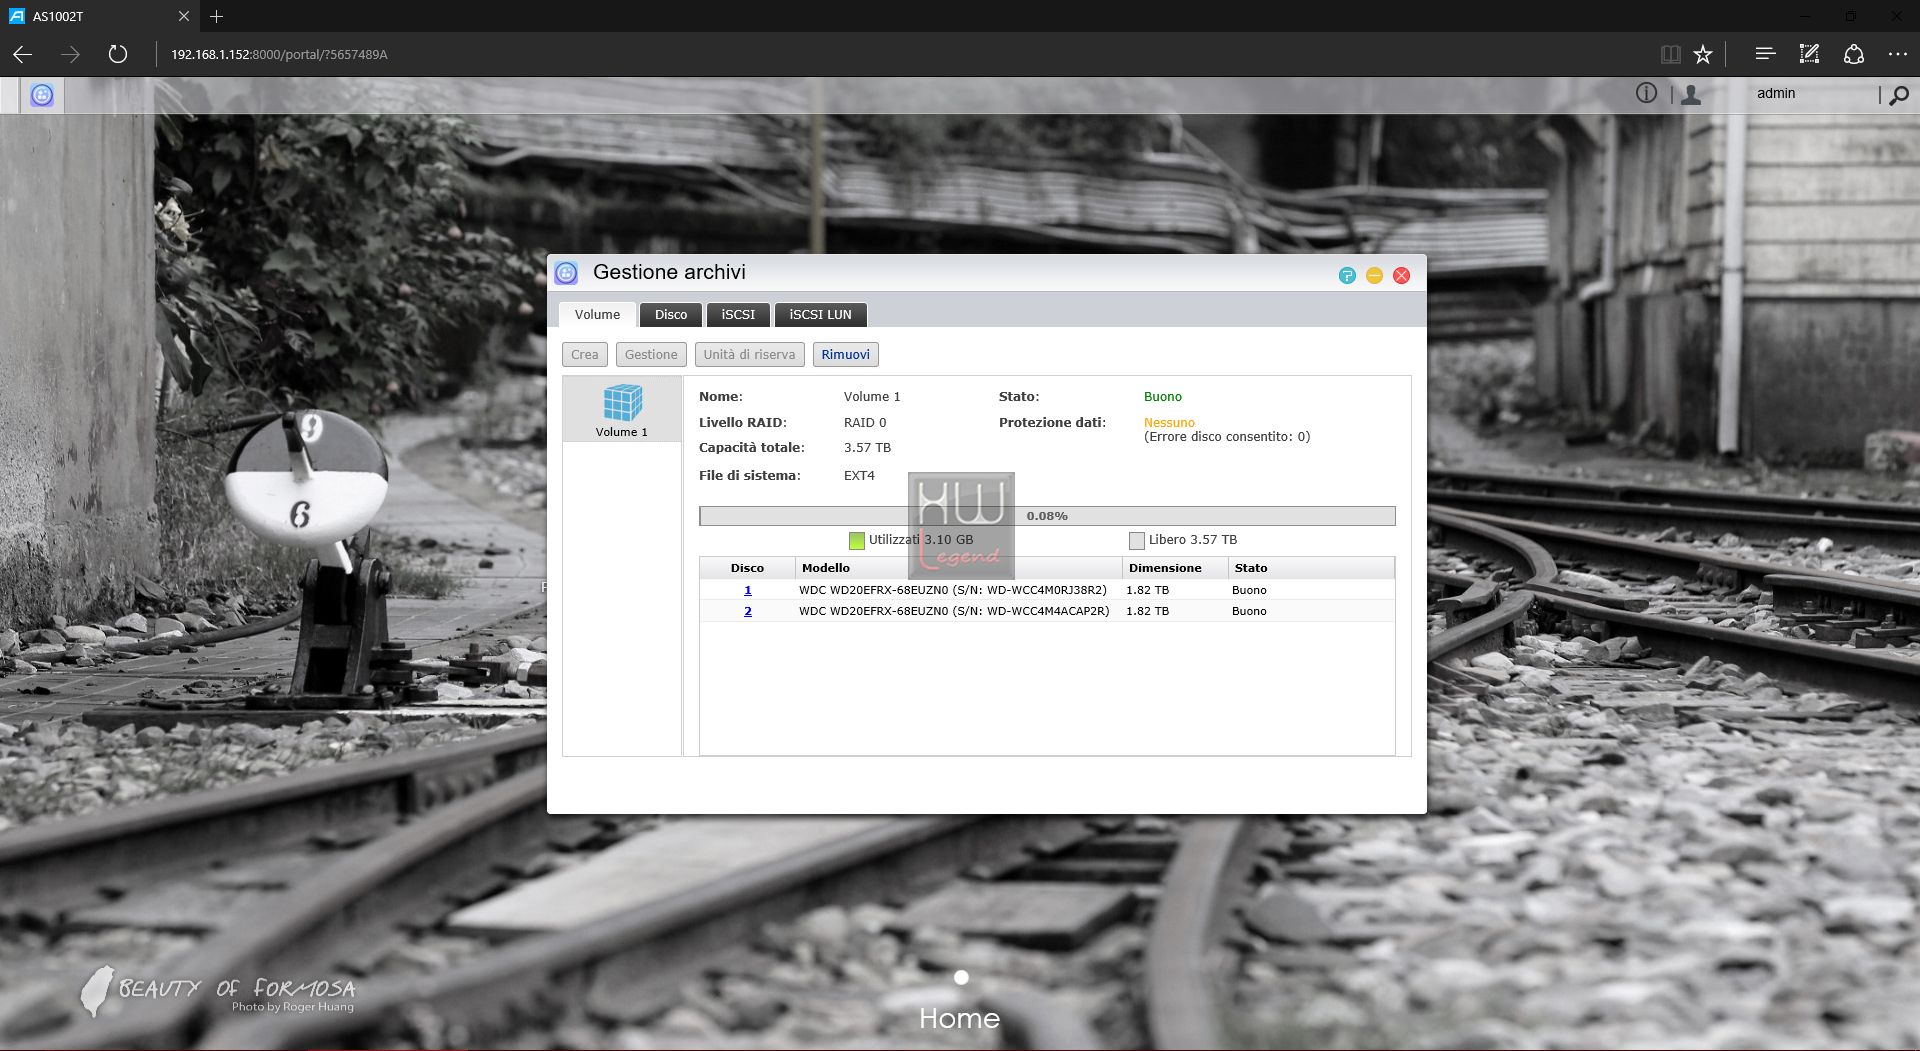Click the Gestione archivi title icon
This screenshot has width=1920, height=1051.
(566, 273)
